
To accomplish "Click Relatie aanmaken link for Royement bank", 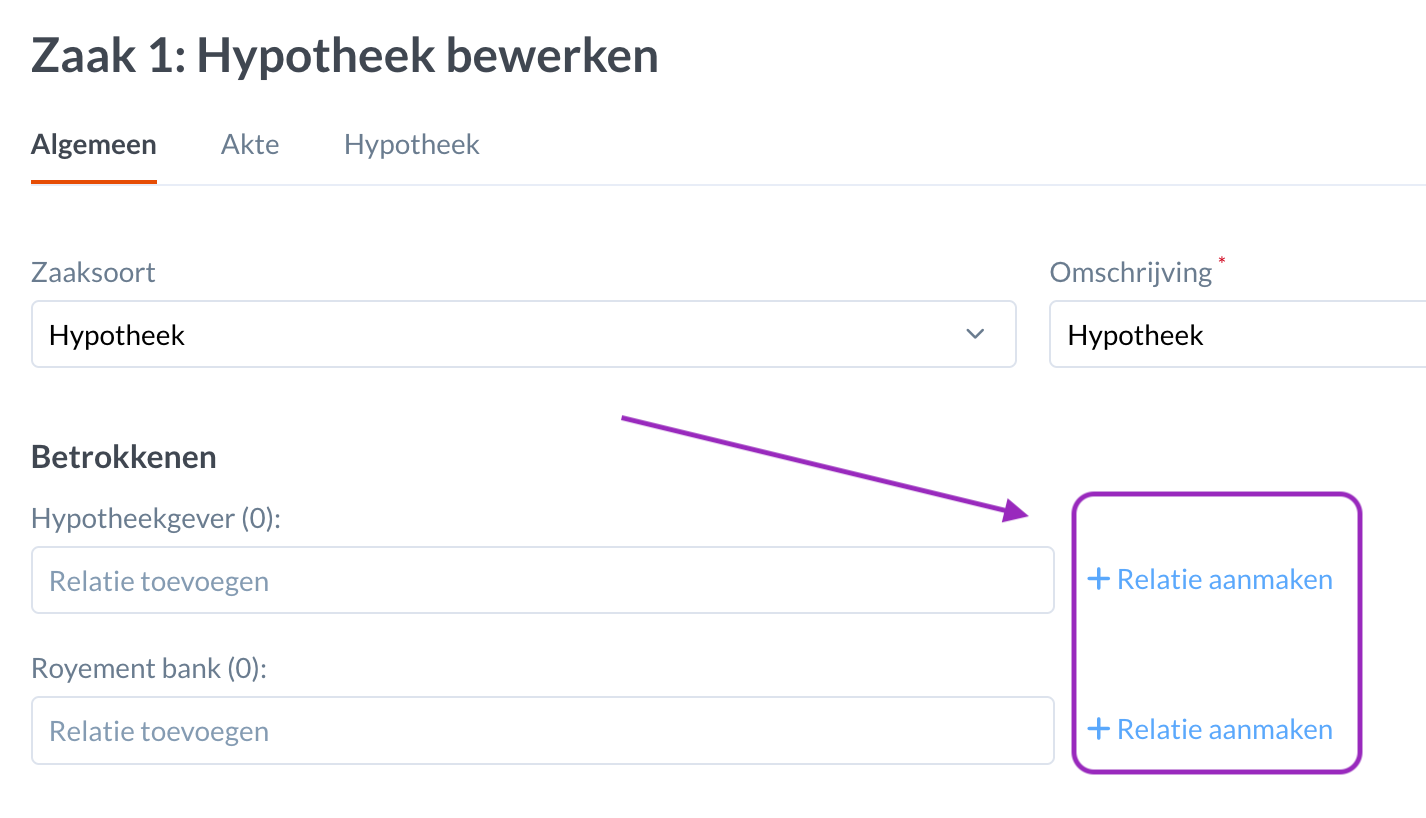I will click(1224, 729).
